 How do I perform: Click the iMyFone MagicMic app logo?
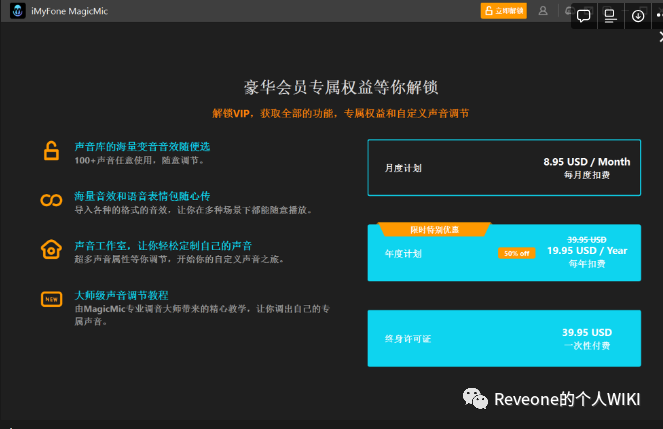[x=17, y=11]
